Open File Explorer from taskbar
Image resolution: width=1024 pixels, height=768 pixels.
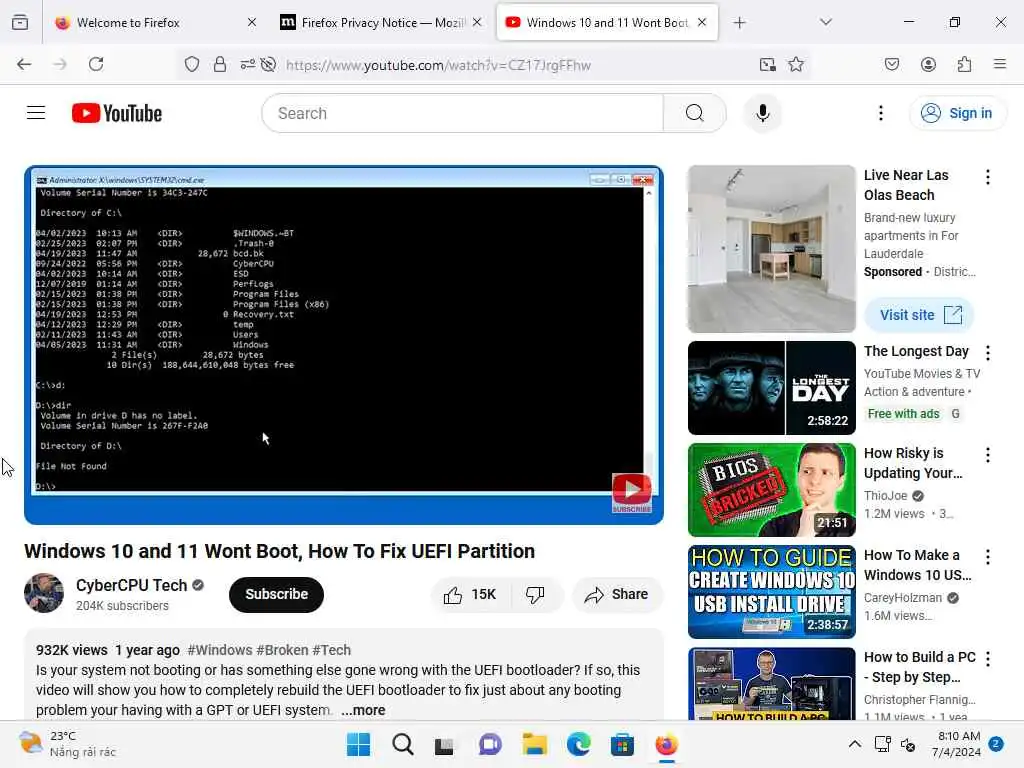tap(534, 744)
